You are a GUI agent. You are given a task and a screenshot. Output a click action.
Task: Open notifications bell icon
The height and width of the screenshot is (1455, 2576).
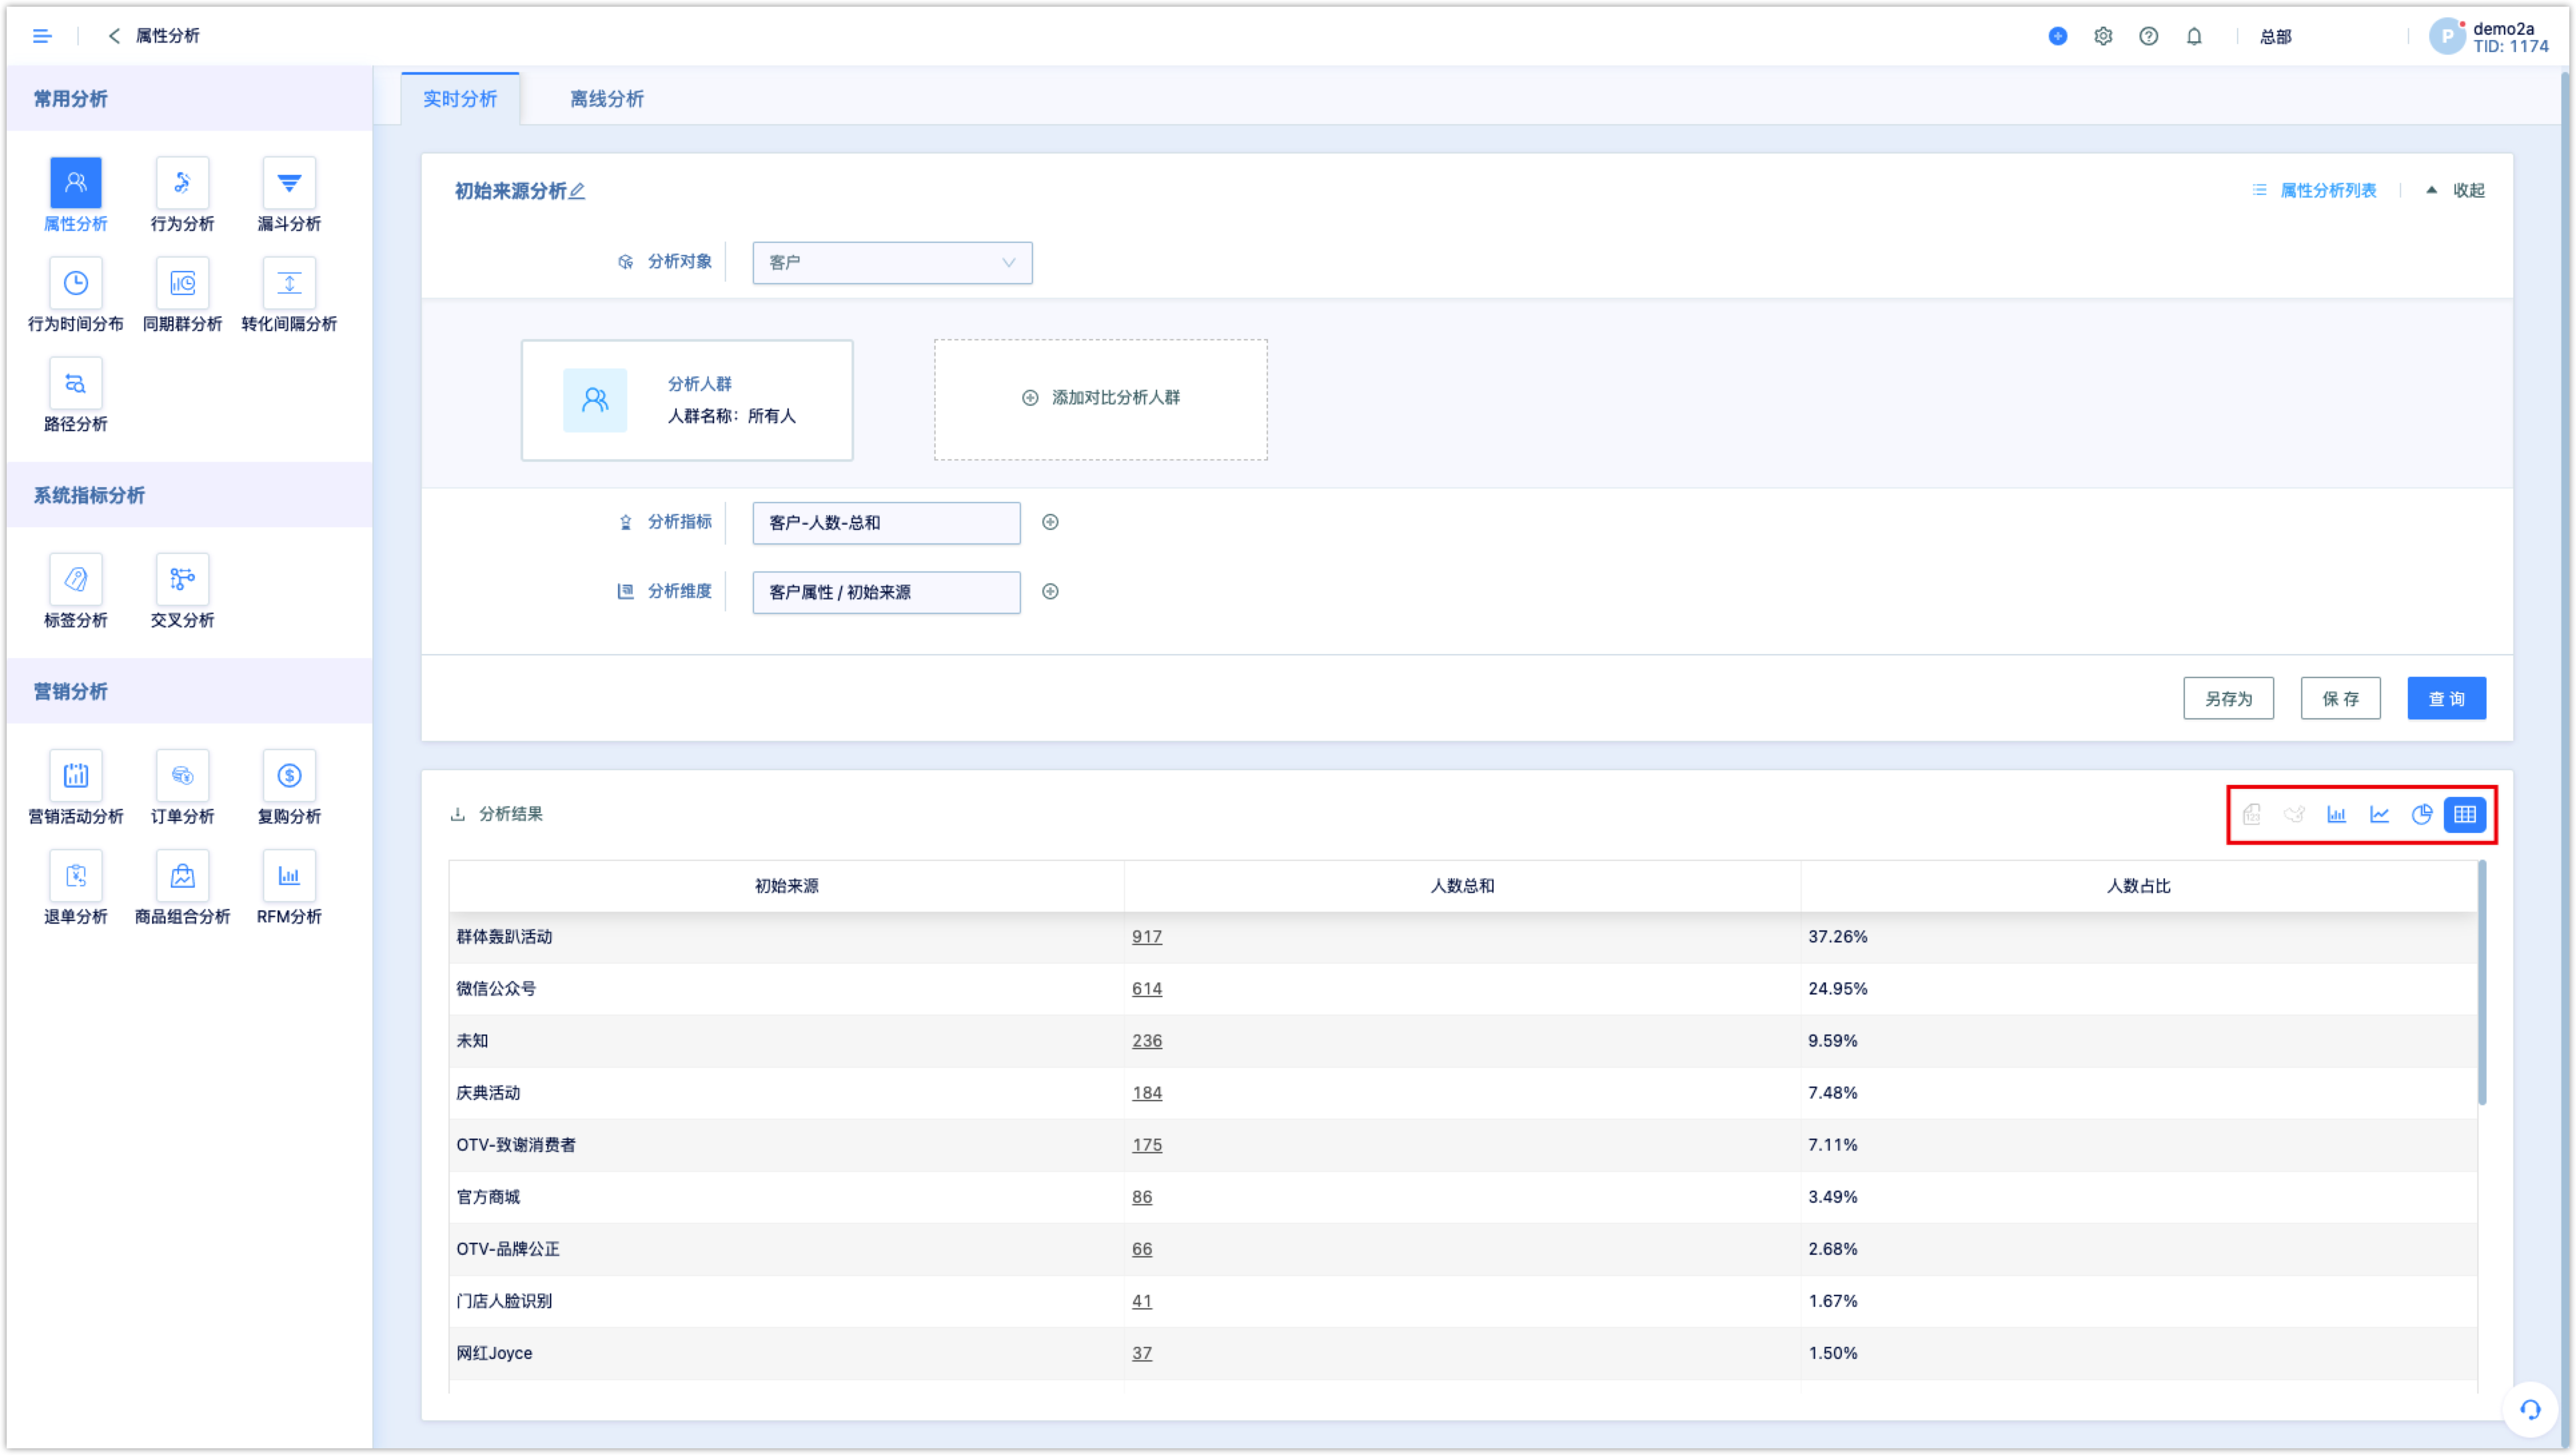pos(2193,36)
